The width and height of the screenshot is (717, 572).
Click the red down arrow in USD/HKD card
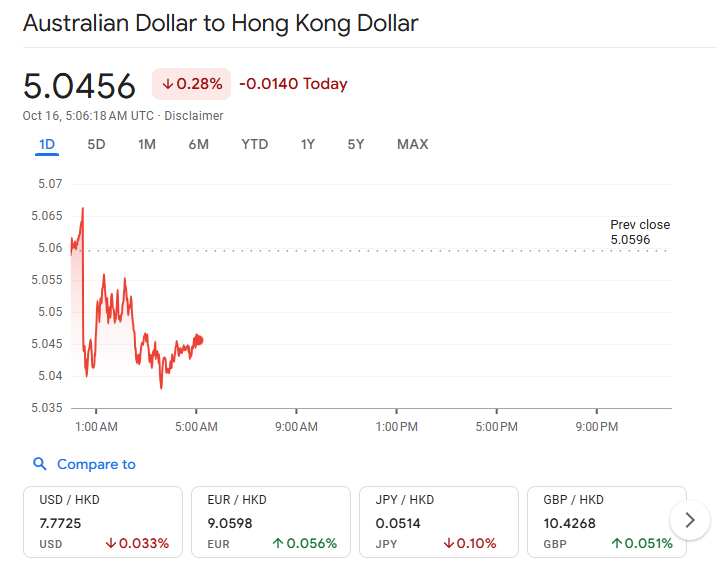tap(111, 544)
